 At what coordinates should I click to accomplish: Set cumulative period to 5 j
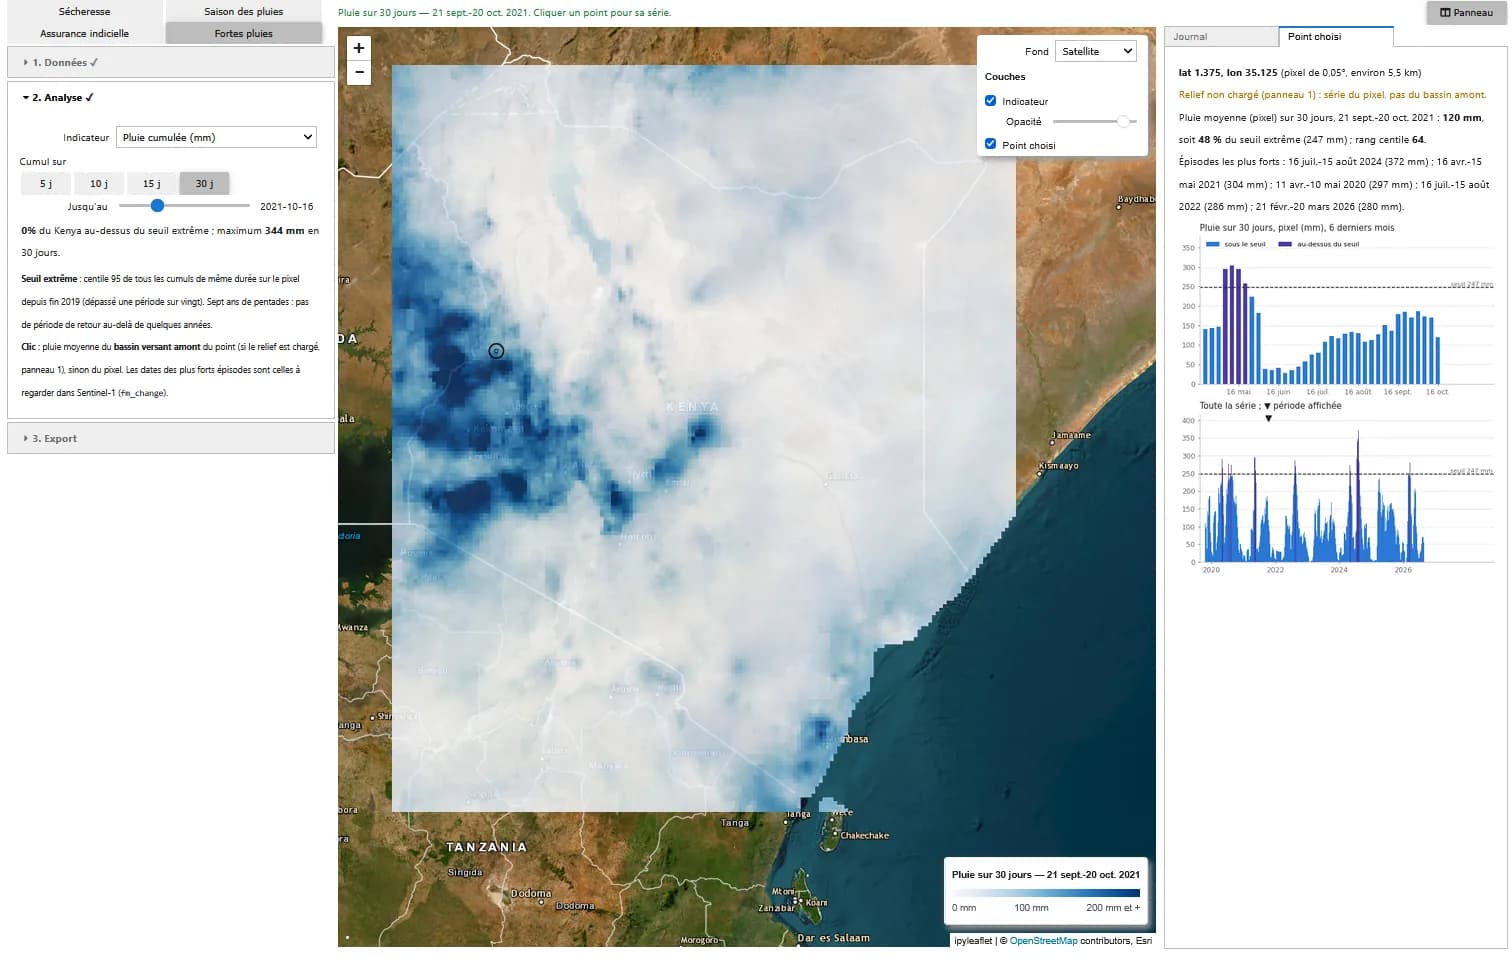point(45,184)
